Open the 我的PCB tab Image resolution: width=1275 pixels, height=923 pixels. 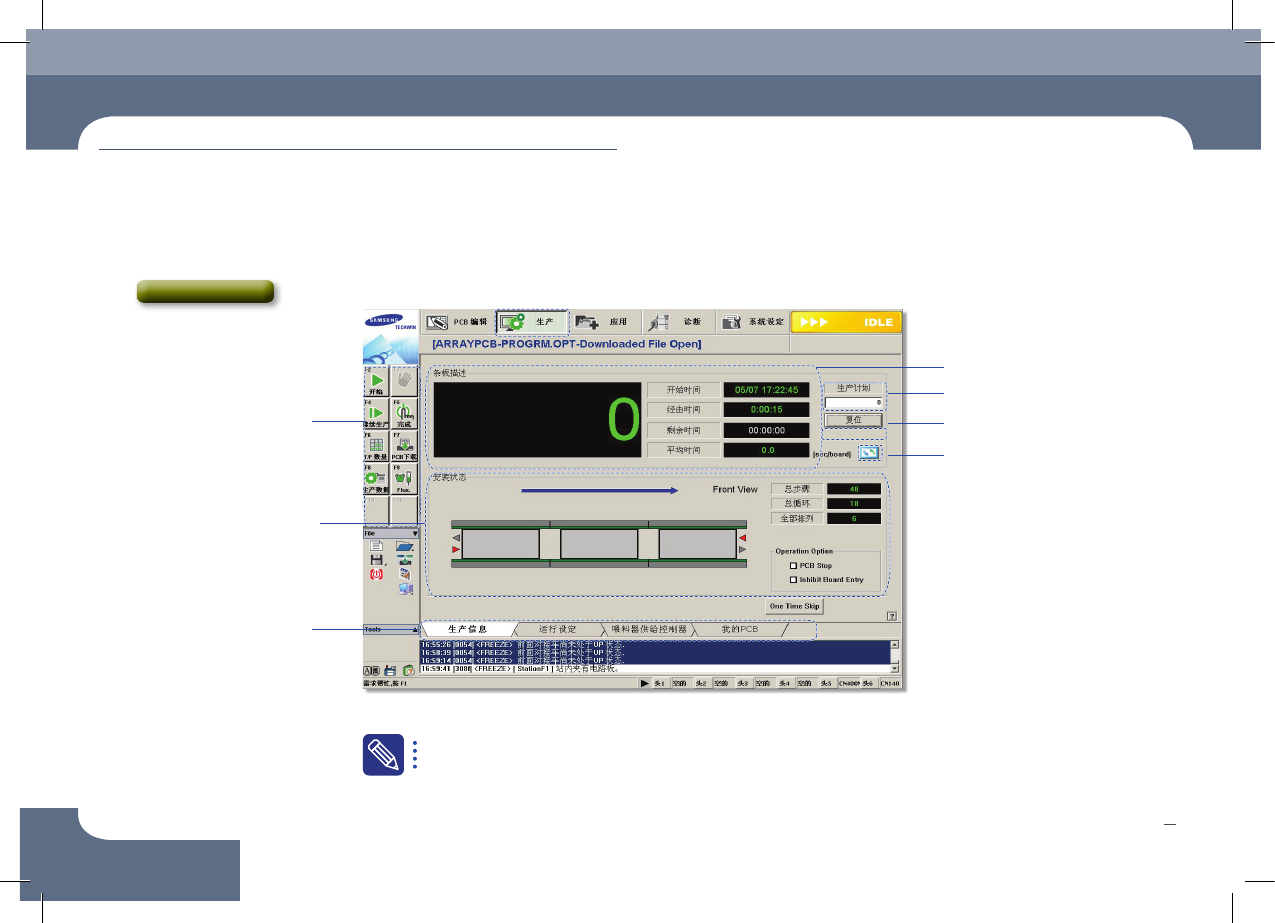tap(739, 630)
